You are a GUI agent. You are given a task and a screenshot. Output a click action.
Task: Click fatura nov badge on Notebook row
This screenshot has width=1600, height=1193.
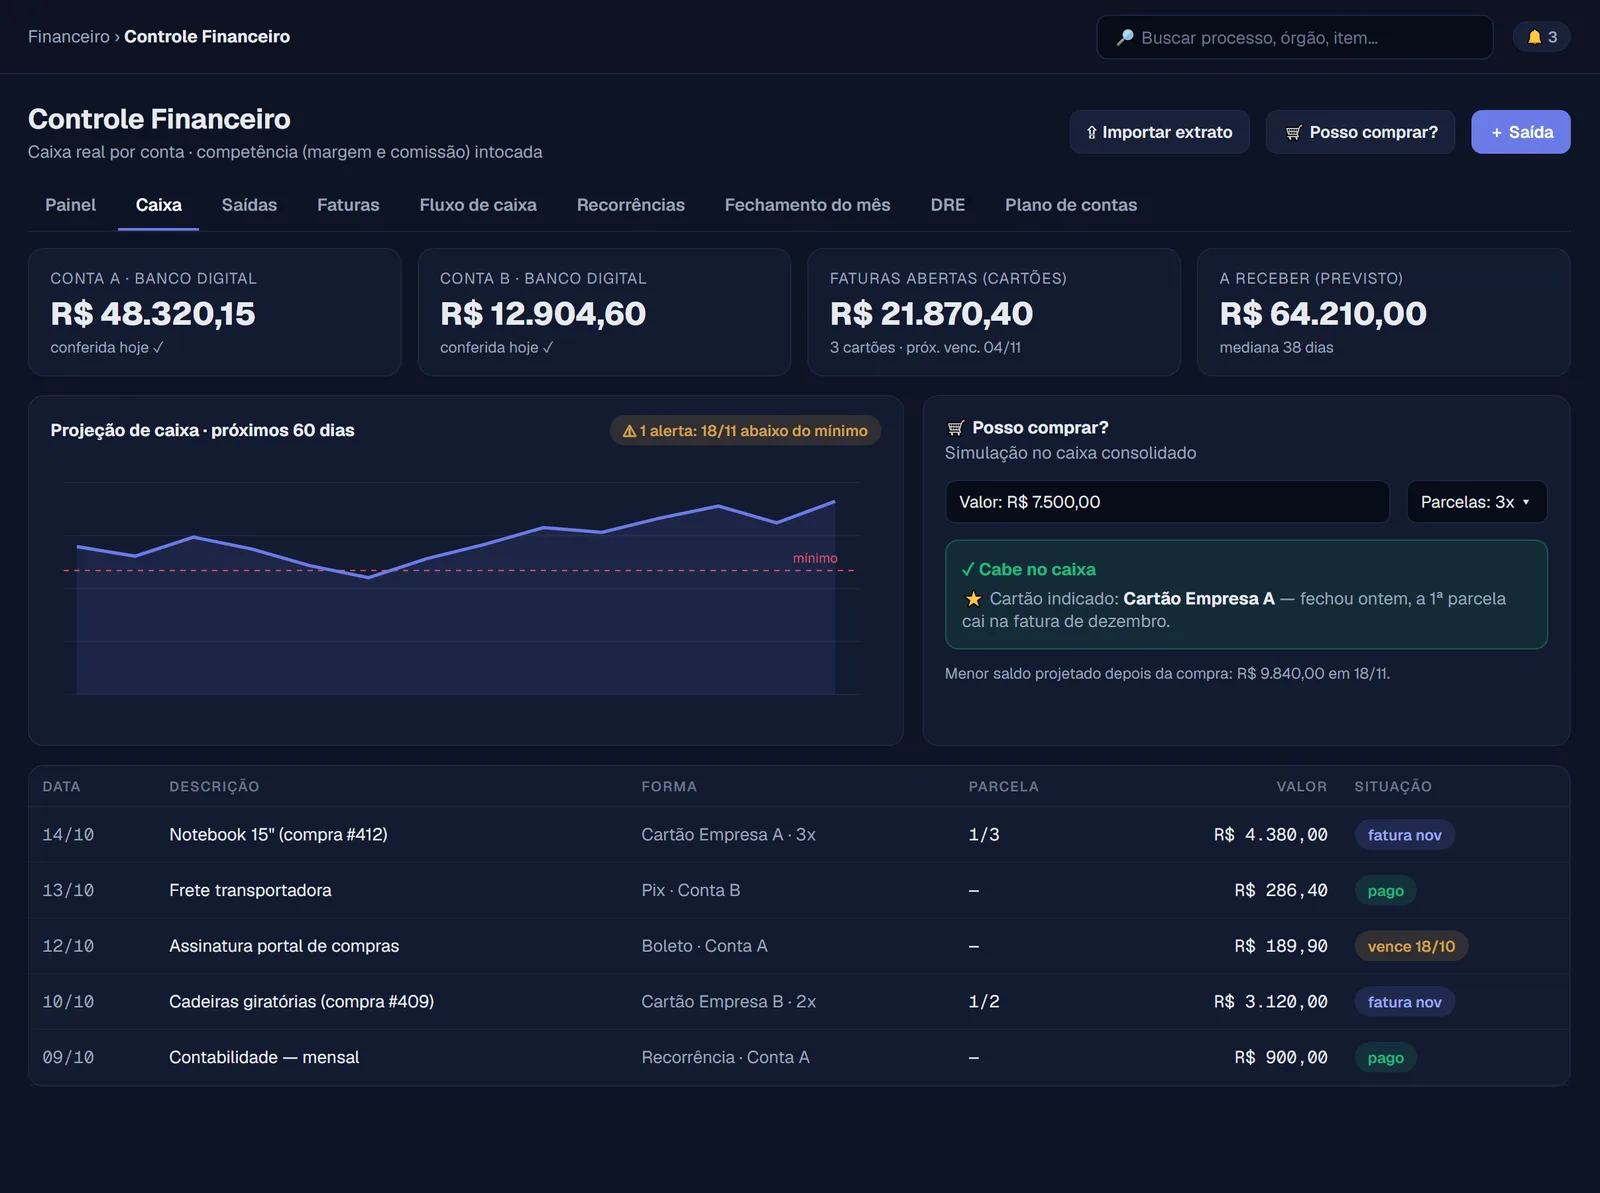pos(1404,835)
